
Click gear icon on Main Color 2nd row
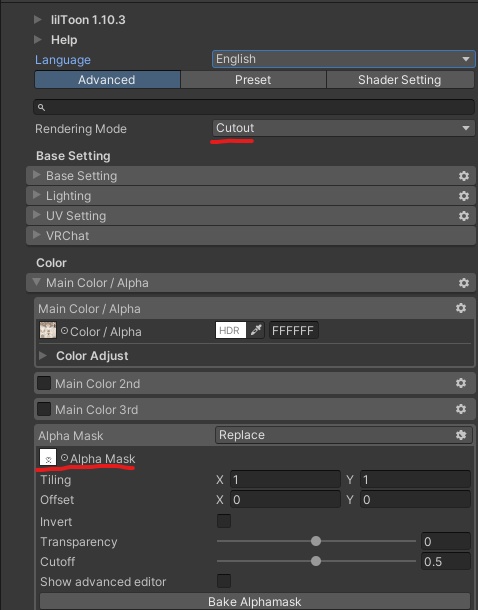(x=461, y=383)
